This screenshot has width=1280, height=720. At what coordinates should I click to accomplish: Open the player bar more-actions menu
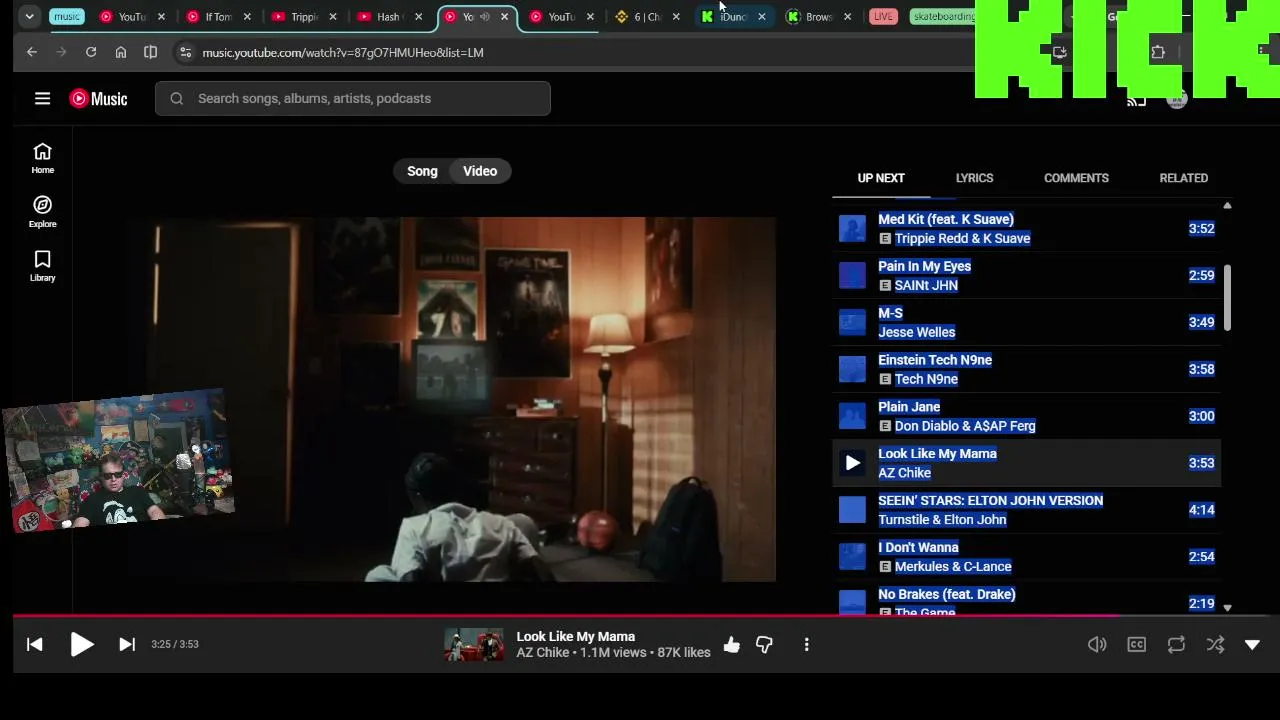806,645
